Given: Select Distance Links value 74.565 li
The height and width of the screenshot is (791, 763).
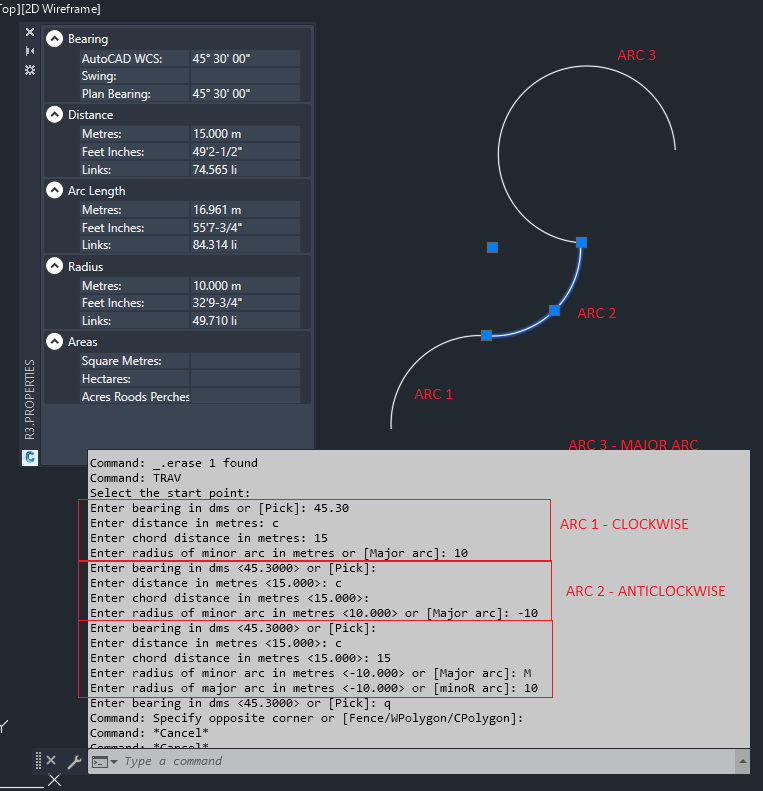Looking at the screenshot, I should click(x=245, y=169).
